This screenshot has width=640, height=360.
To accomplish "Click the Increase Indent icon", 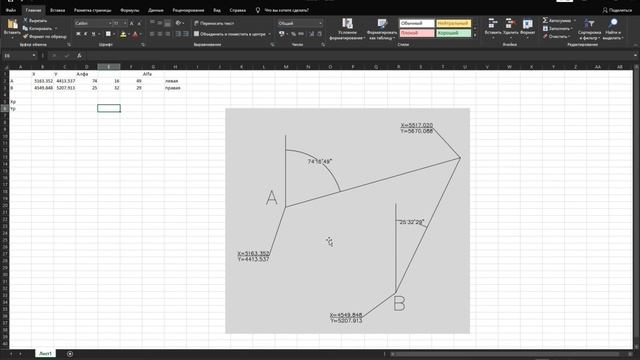I will [x=186, y=34].
